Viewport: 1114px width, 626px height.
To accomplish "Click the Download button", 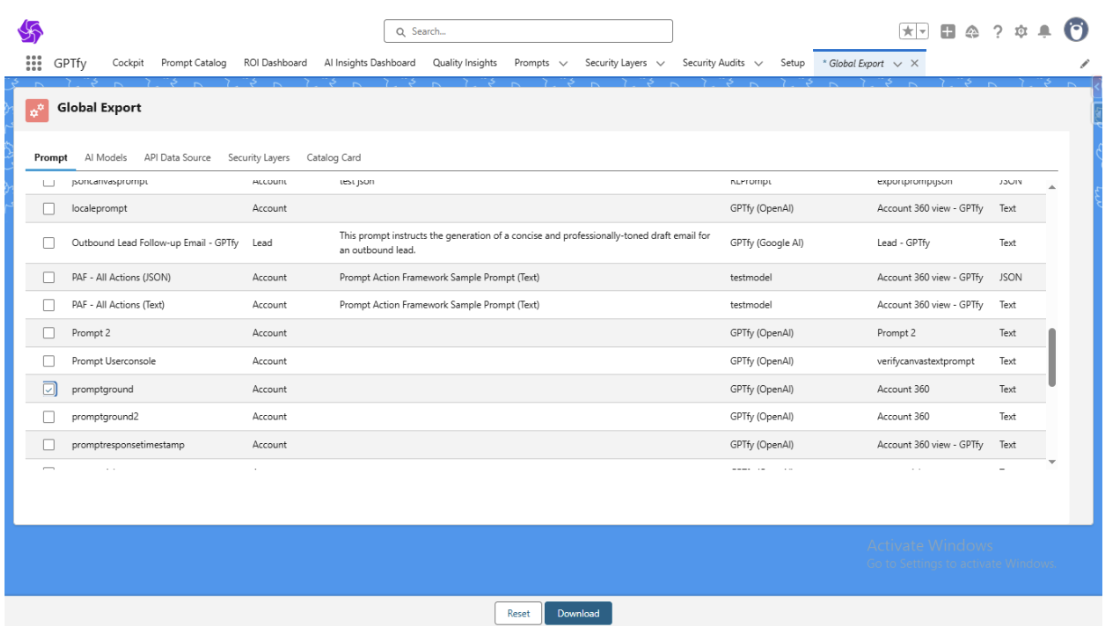I will pyautogui.click(x=578, y=613).
